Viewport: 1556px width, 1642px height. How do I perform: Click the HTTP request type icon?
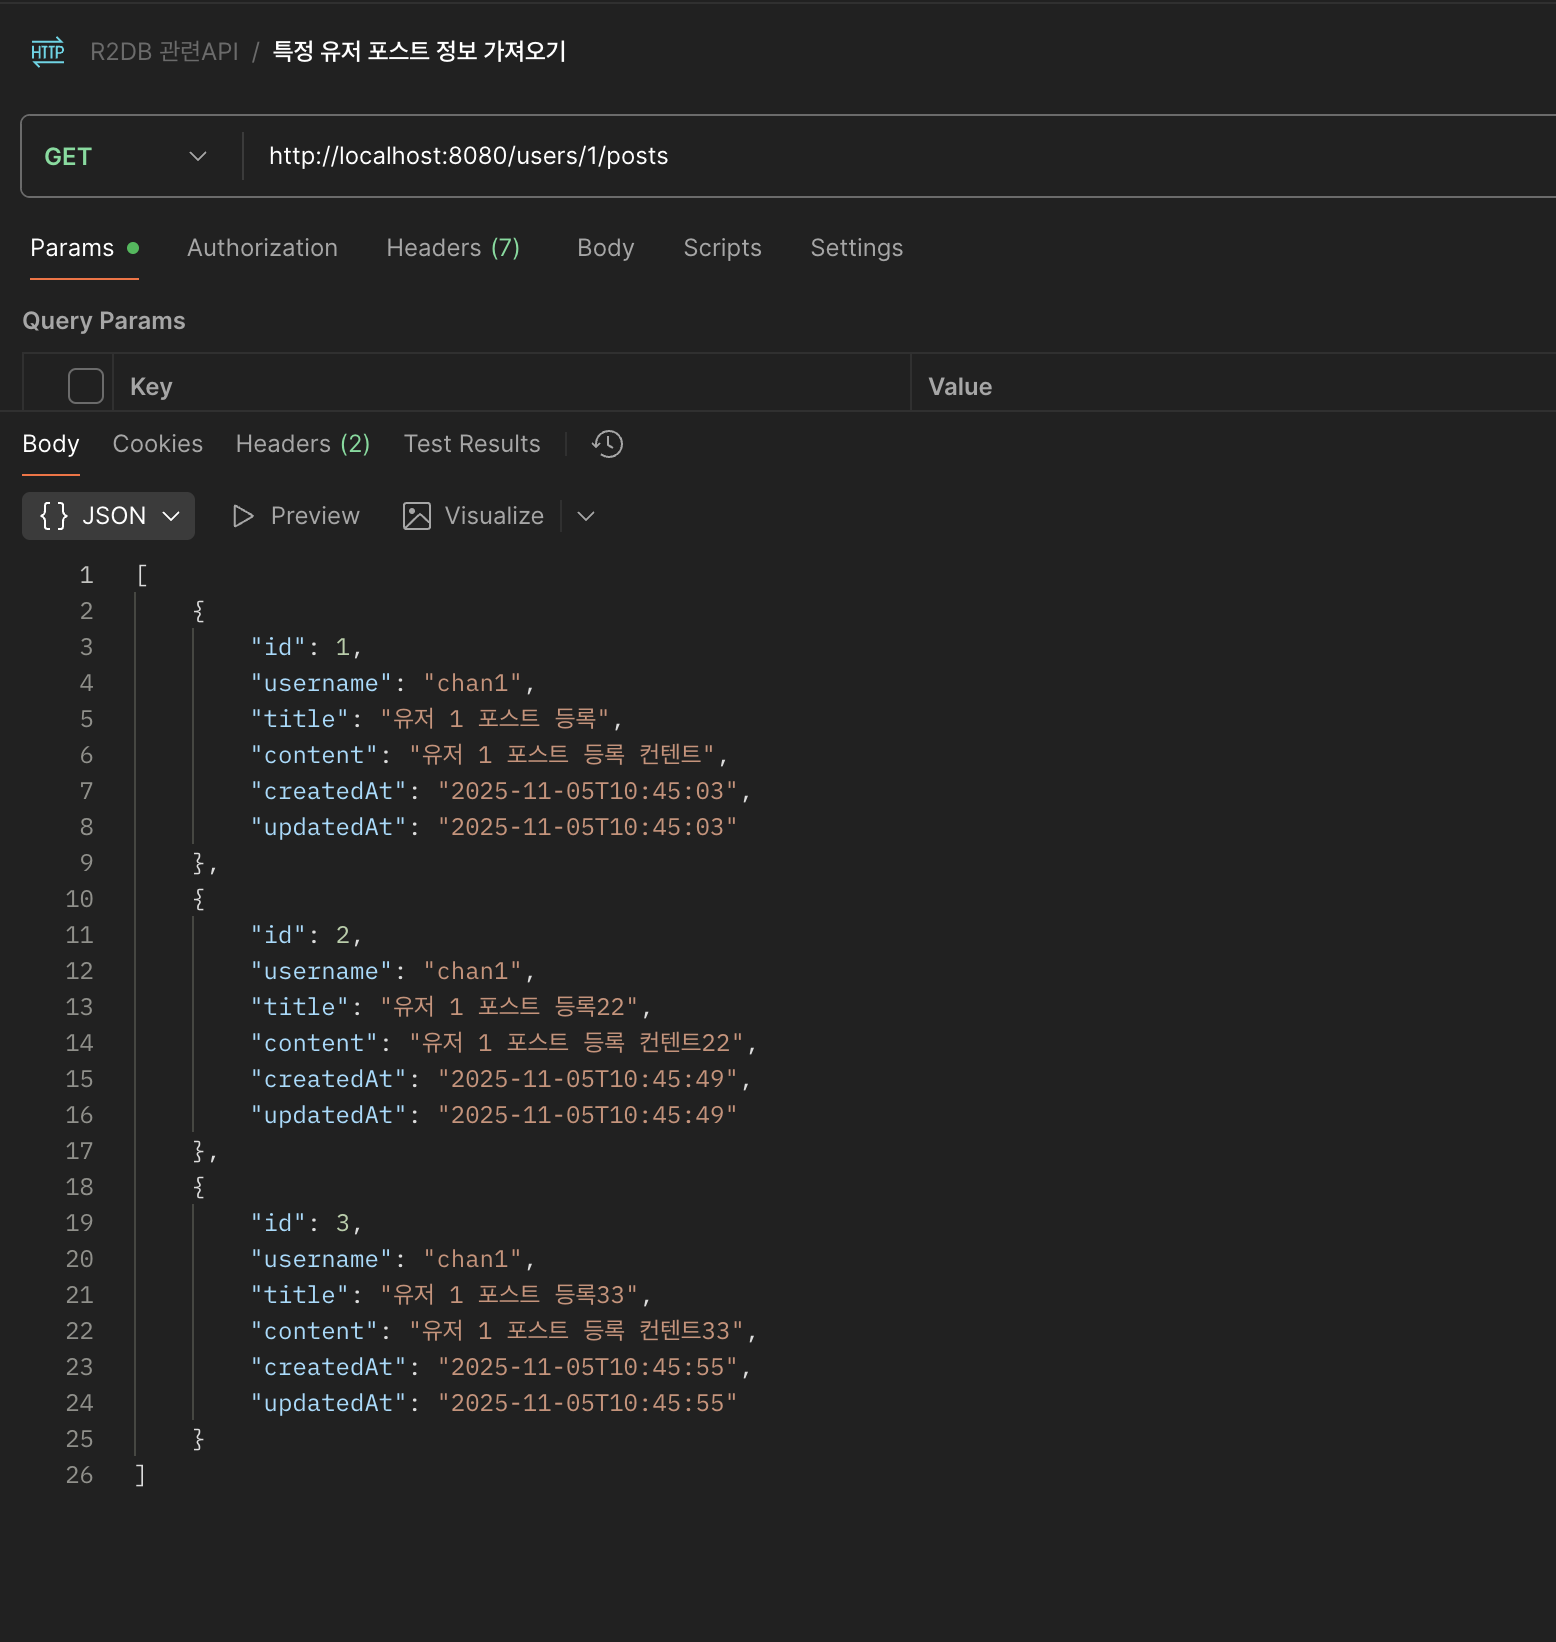(47, 52)
